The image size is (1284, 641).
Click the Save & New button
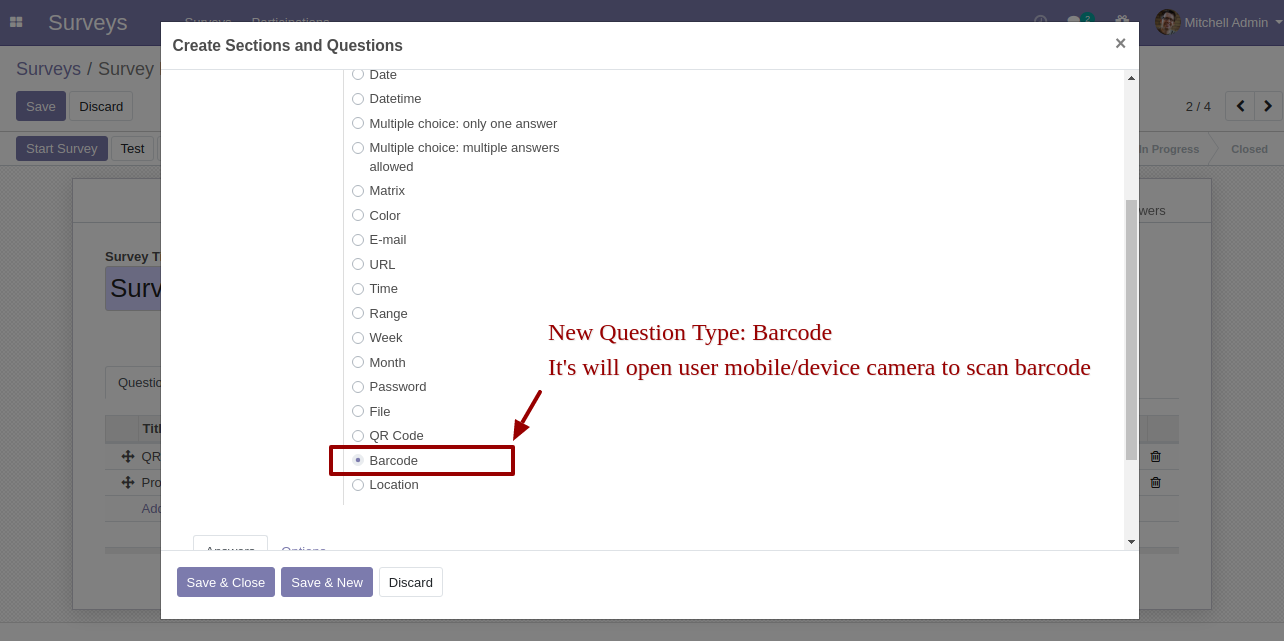(326, 582)
